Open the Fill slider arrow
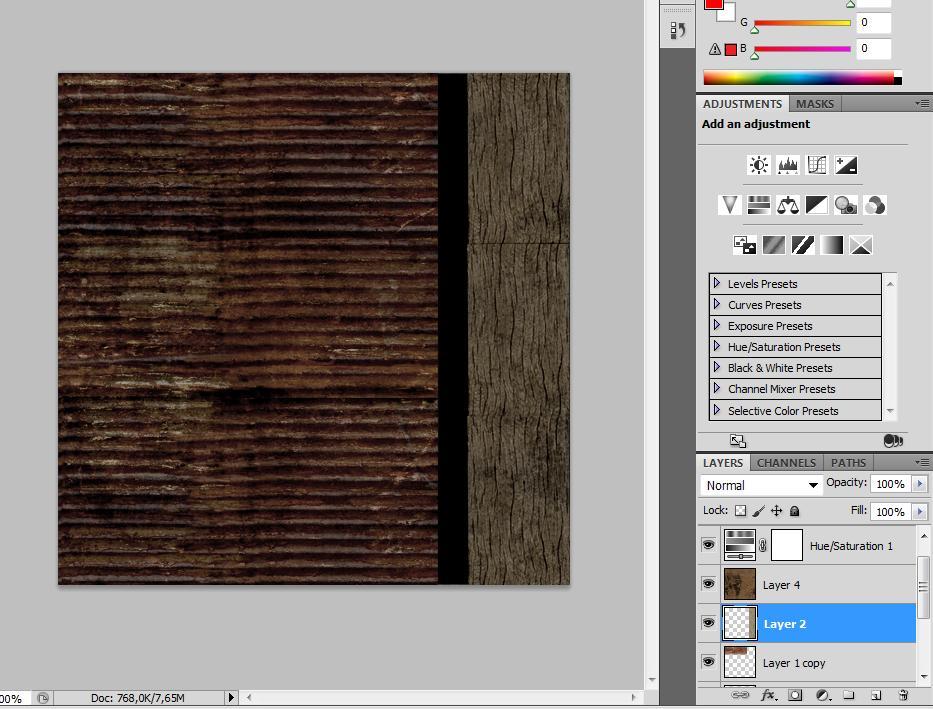 tap(919, 511)
